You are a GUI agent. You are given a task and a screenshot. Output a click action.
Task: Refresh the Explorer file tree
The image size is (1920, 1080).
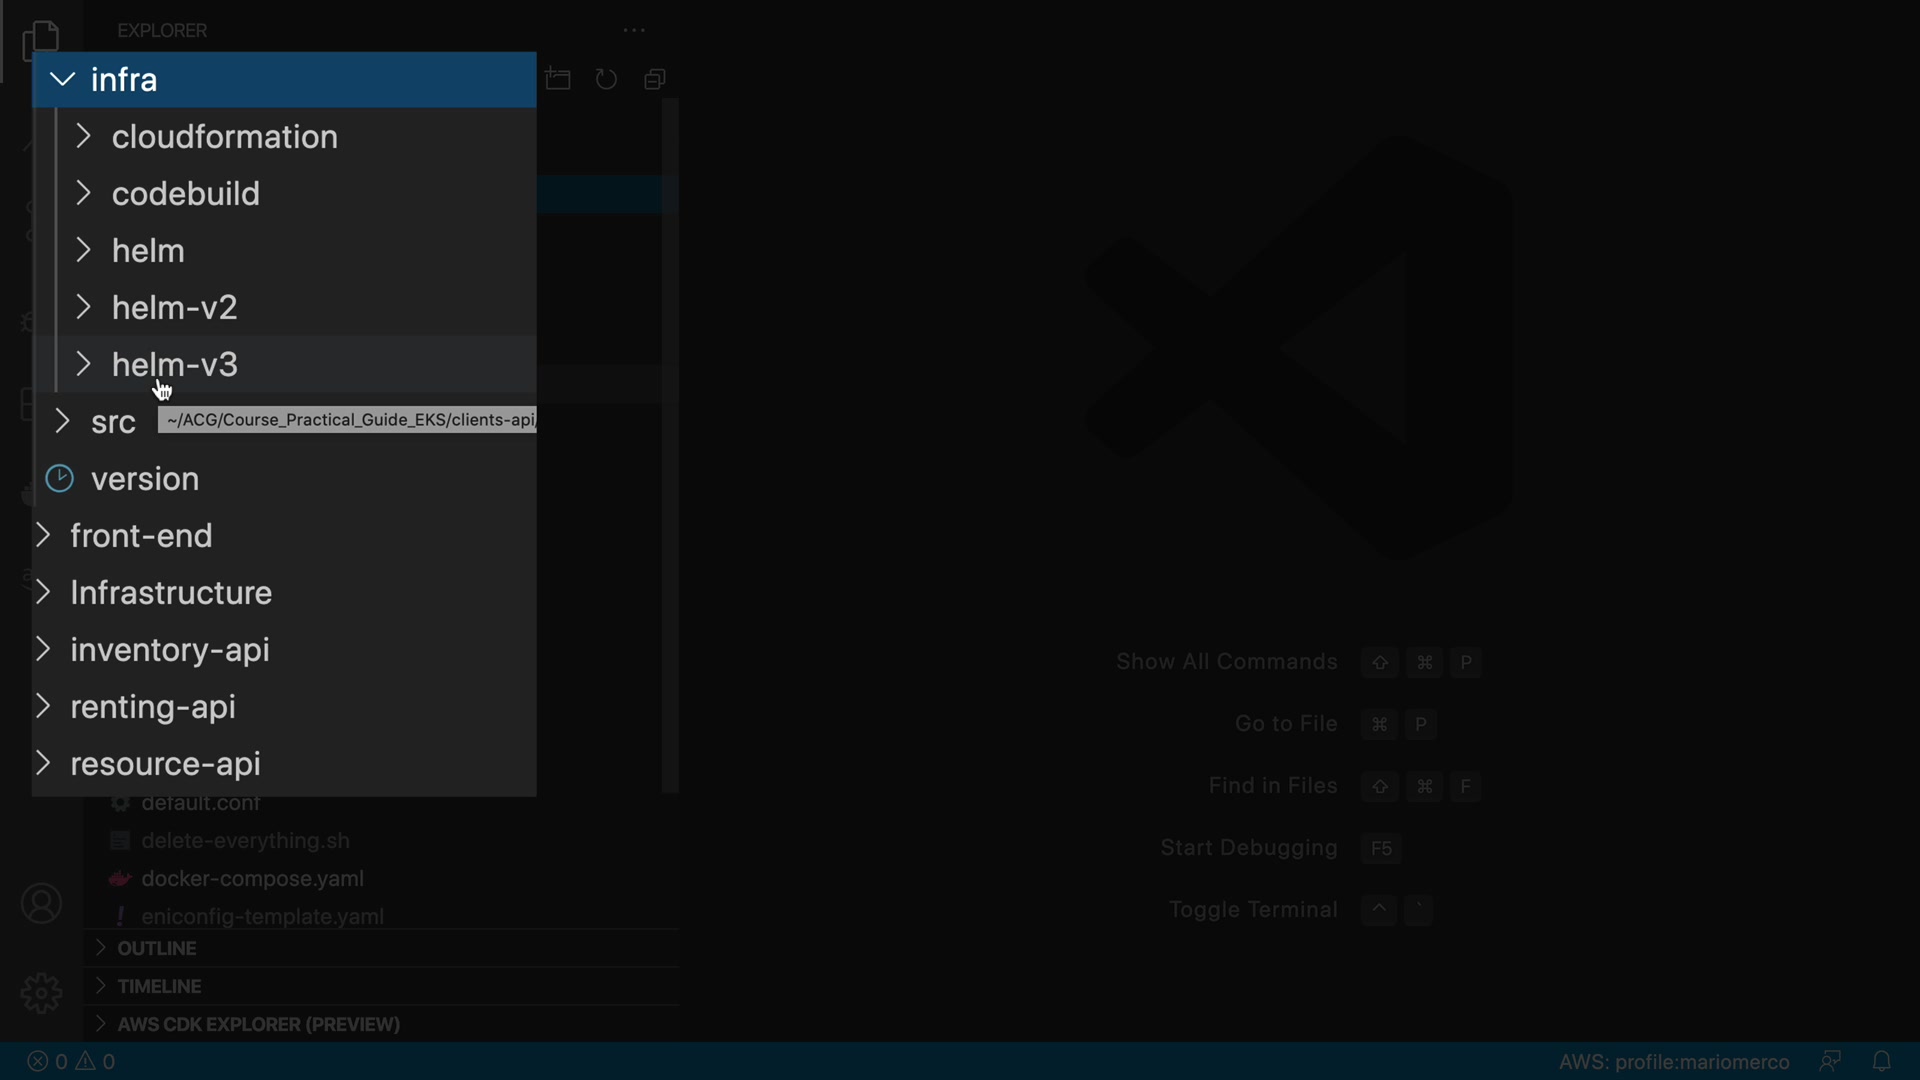click(606, 79)
